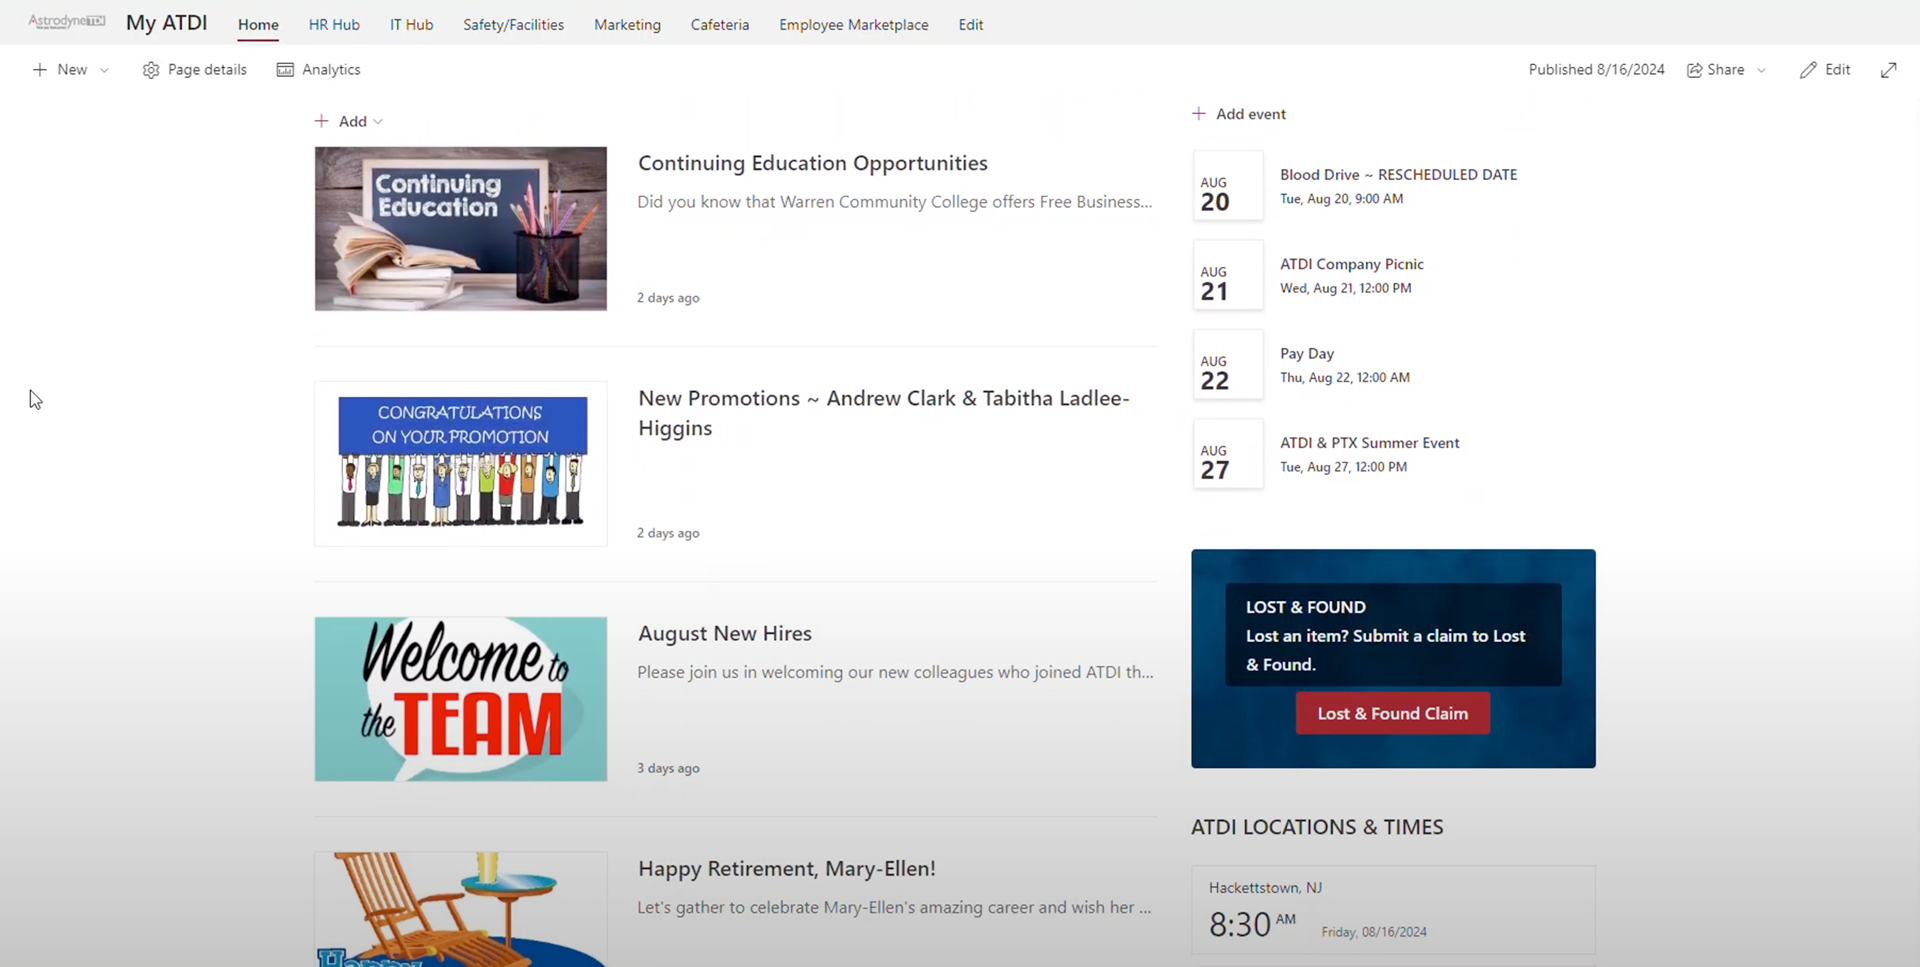Switch to the HR Hub tab
Screen dimensions: 1920x967
pos(333,24)
